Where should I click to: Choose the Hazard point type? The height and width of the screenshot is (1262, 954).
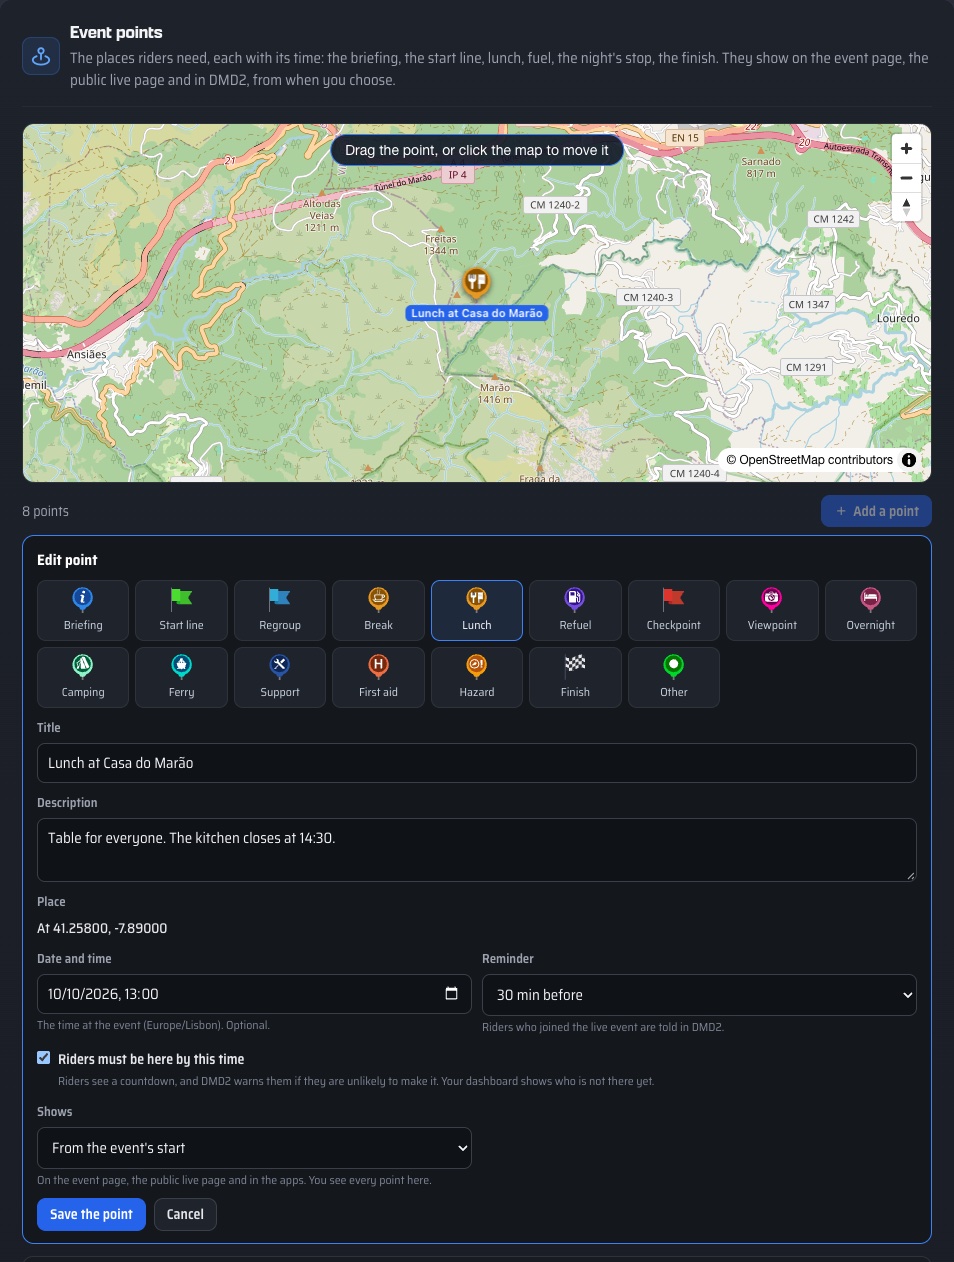click(477, 677)
